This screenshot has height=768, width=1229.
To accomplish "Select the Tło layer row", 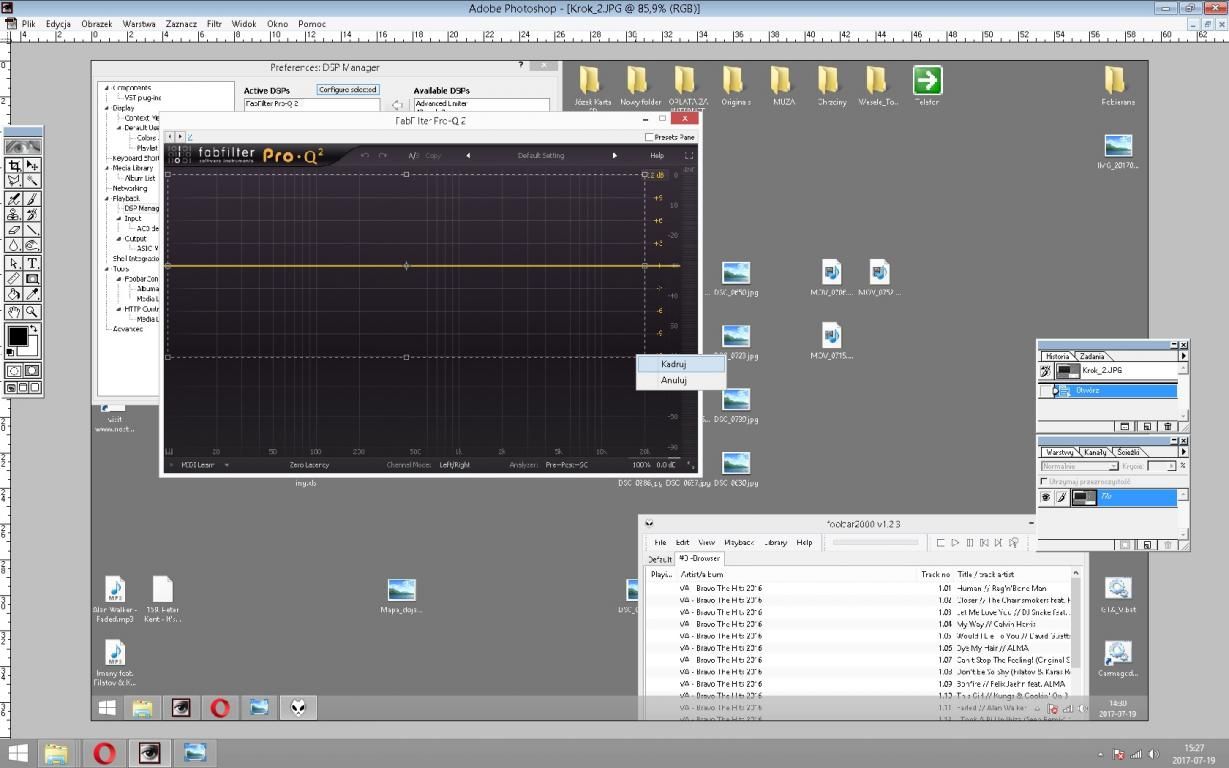I will pyautogui.click(x=1125, y=497).
